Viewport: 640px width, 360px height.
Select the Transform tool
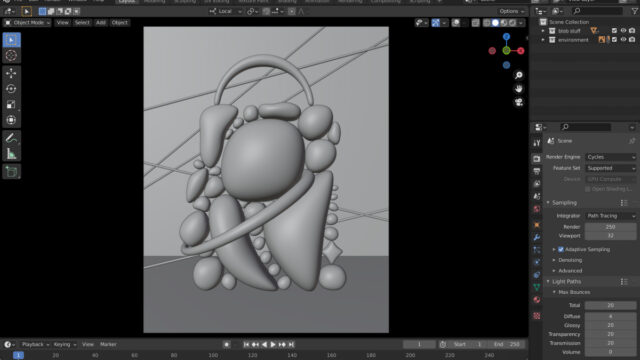tap(11, 120)
